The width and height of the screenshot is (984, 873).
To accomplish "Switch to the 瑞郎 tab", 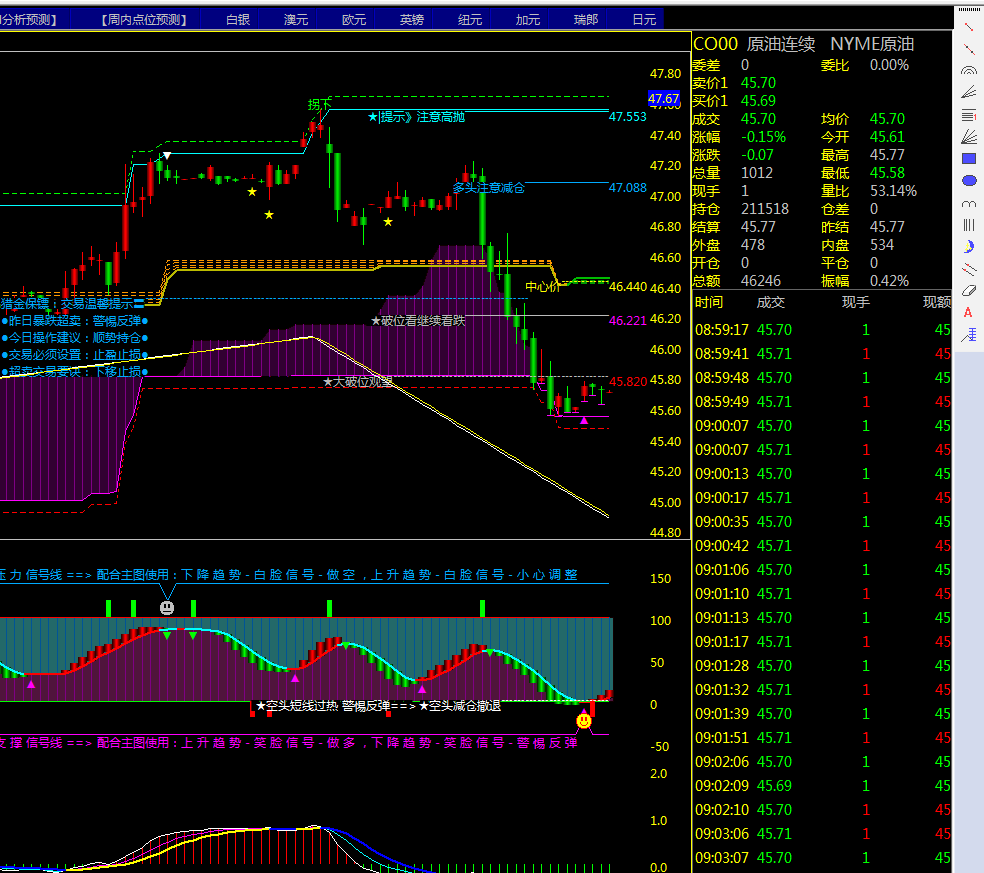I will [x=586, y=19].
